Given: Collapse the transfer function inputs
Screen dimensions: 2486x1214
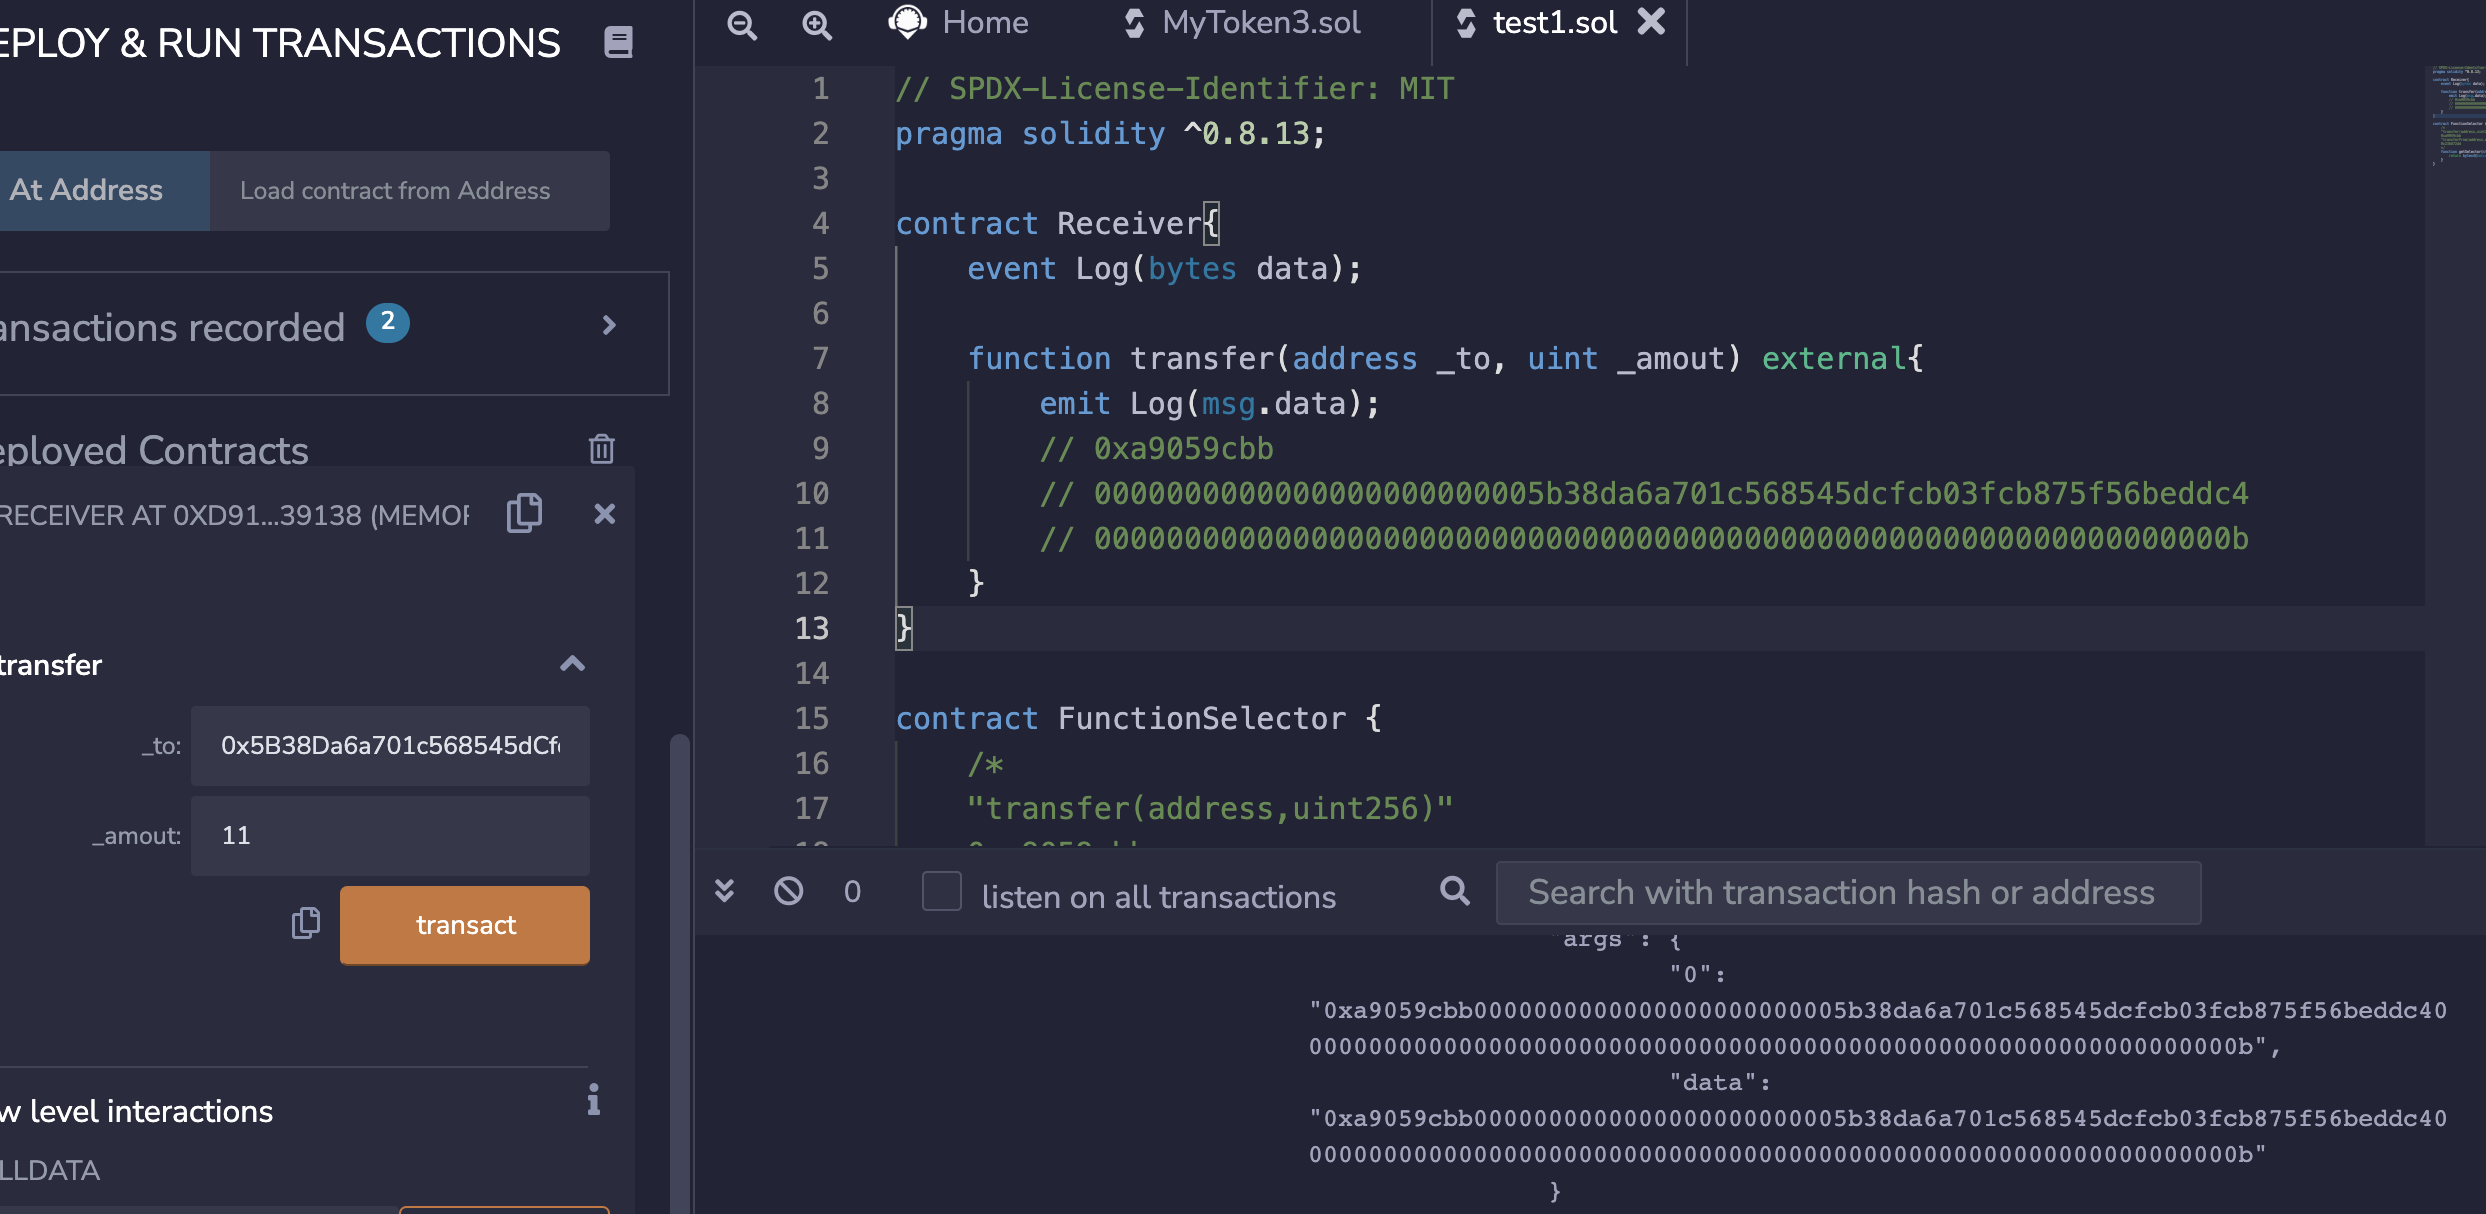Looking at the screenshot, I should click(572, 664).
